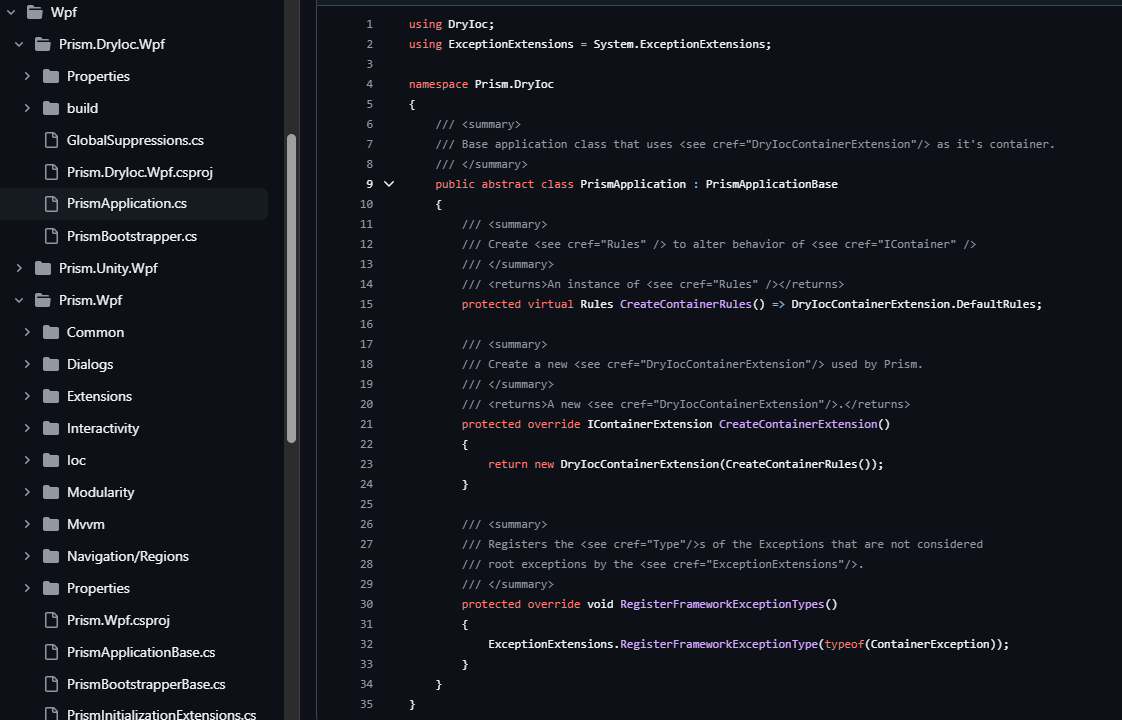Viewport: 1122px width, 720px height.
Task: Click the folder icon next to Interactivity
Action: [x=51, y=428]
